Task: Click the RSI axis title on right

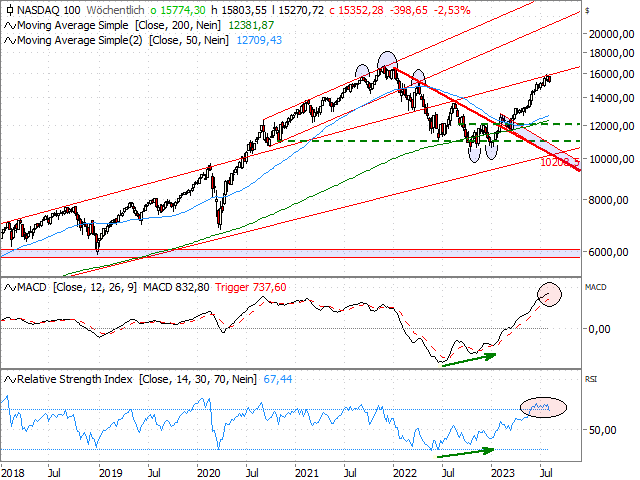Action: tap(591, 380)
